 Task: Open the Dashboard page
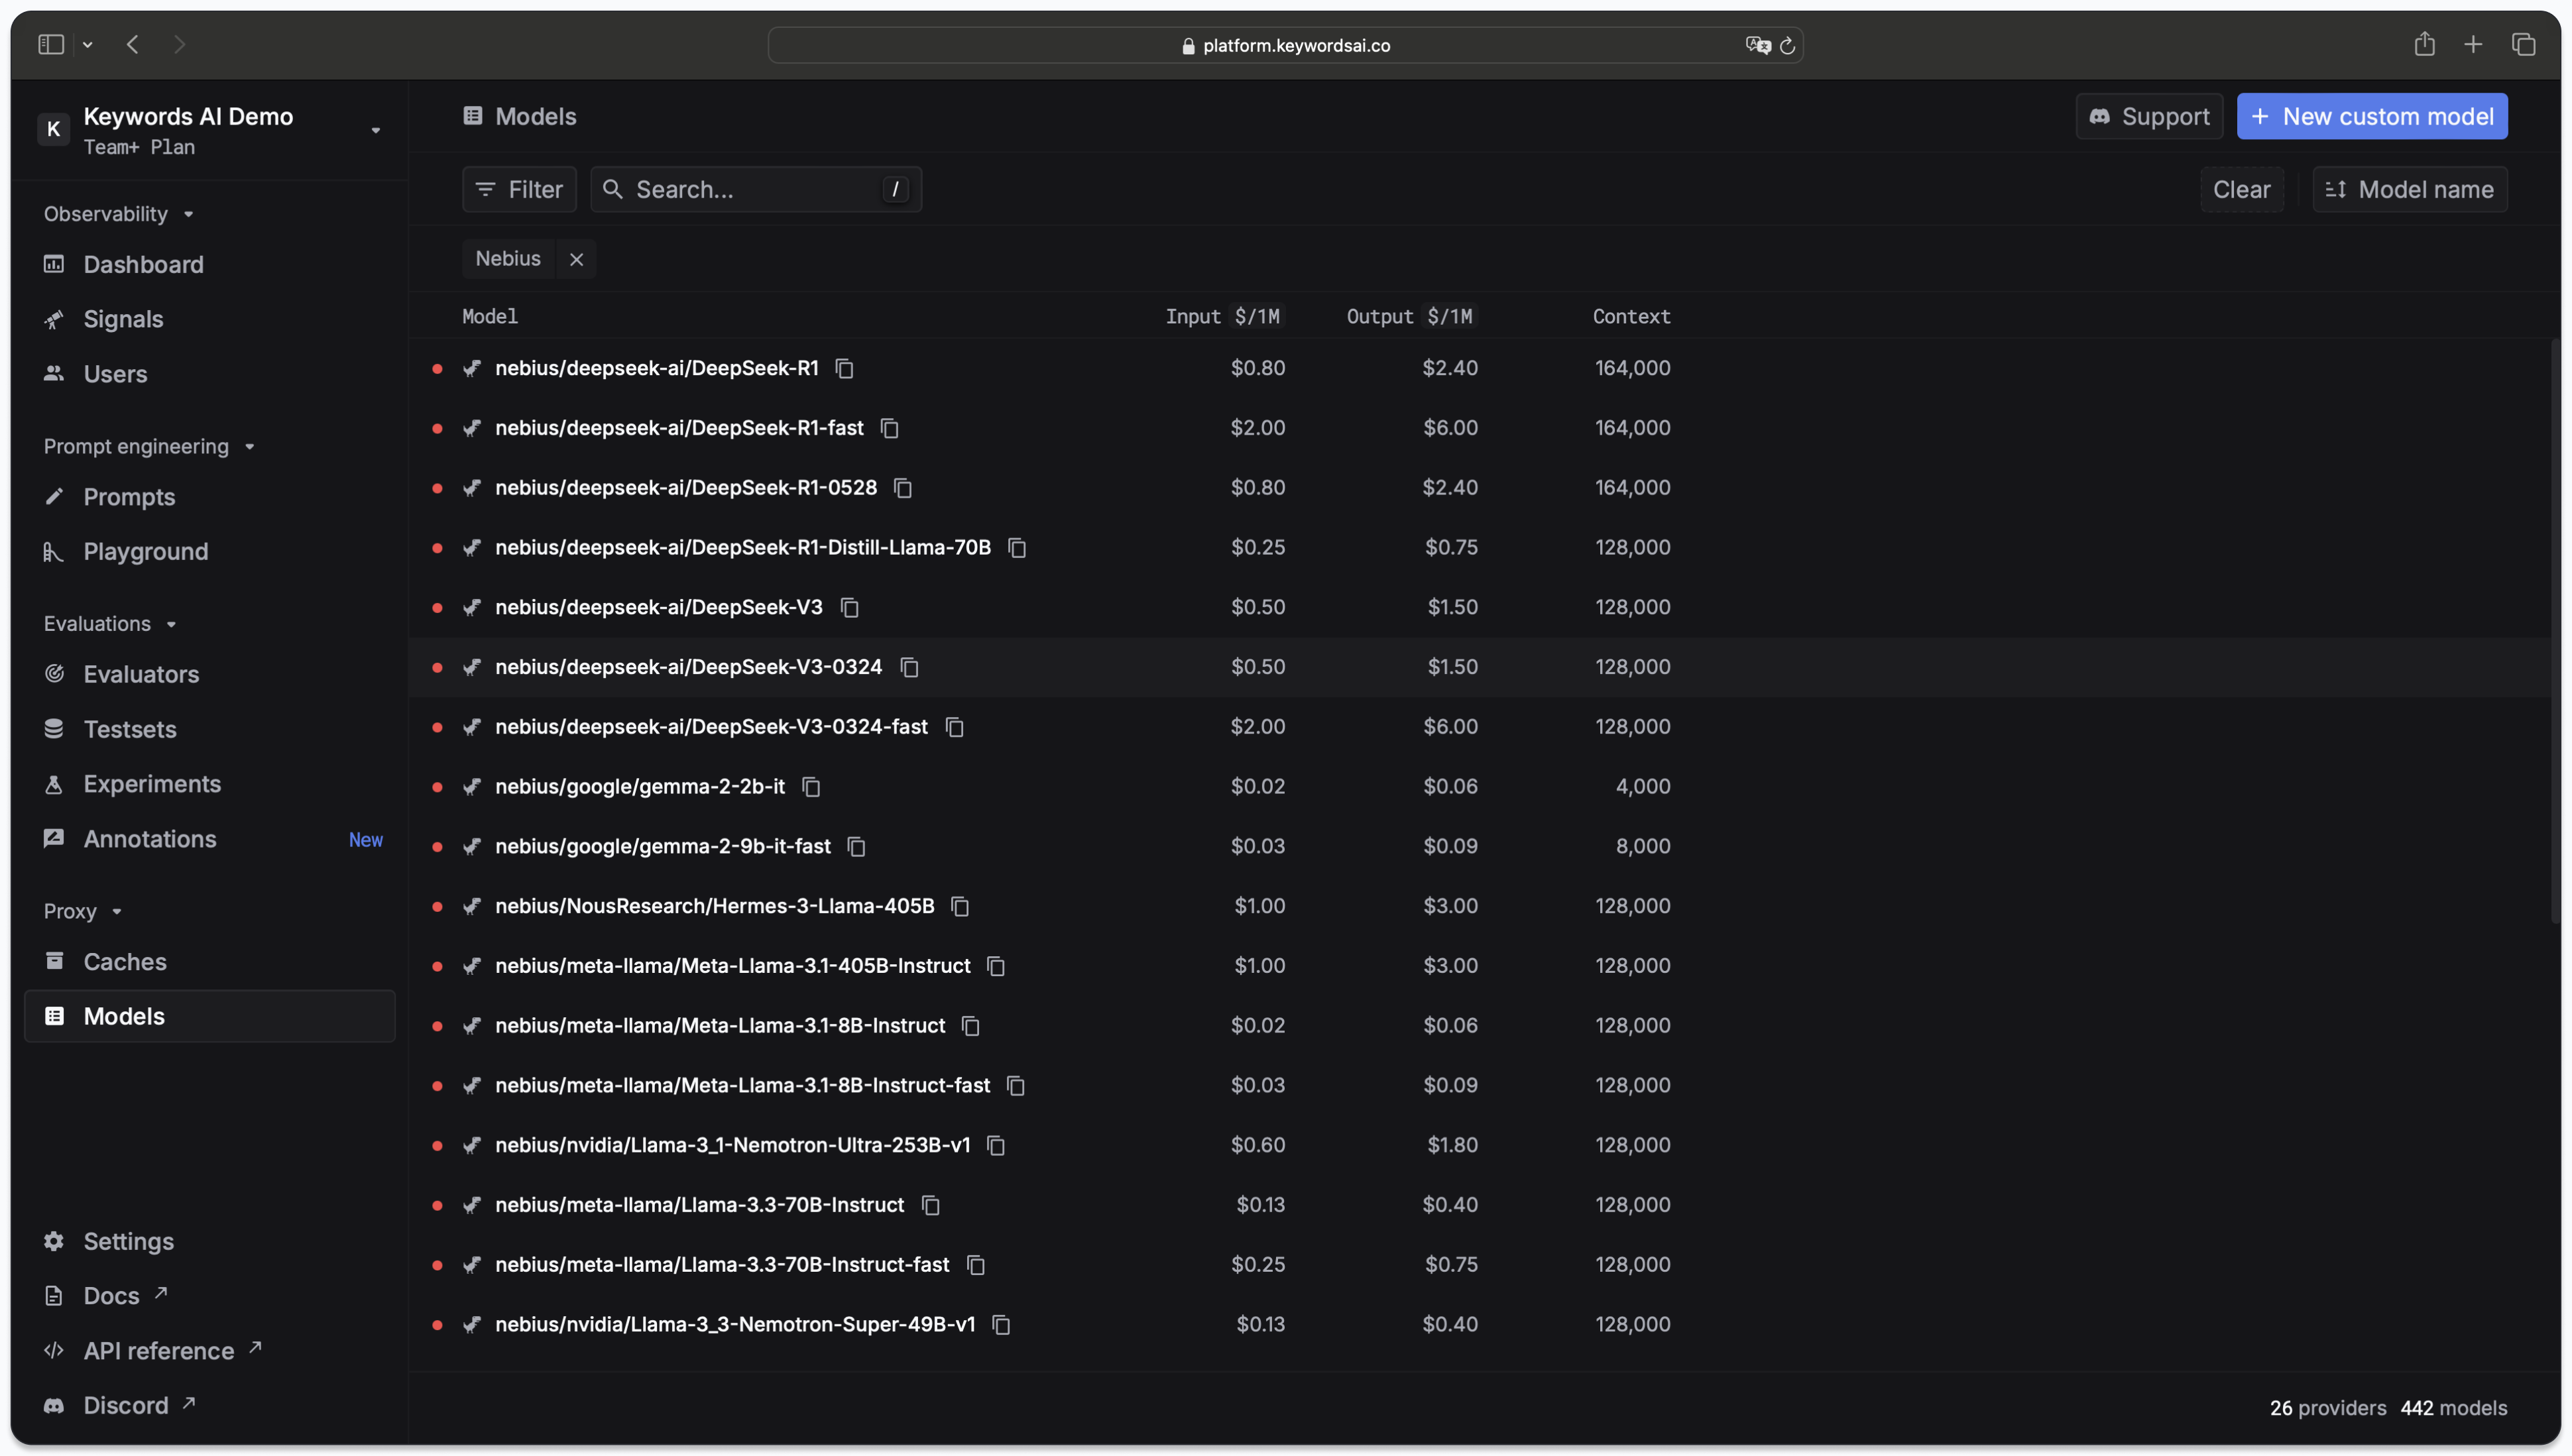click(210, 265)
